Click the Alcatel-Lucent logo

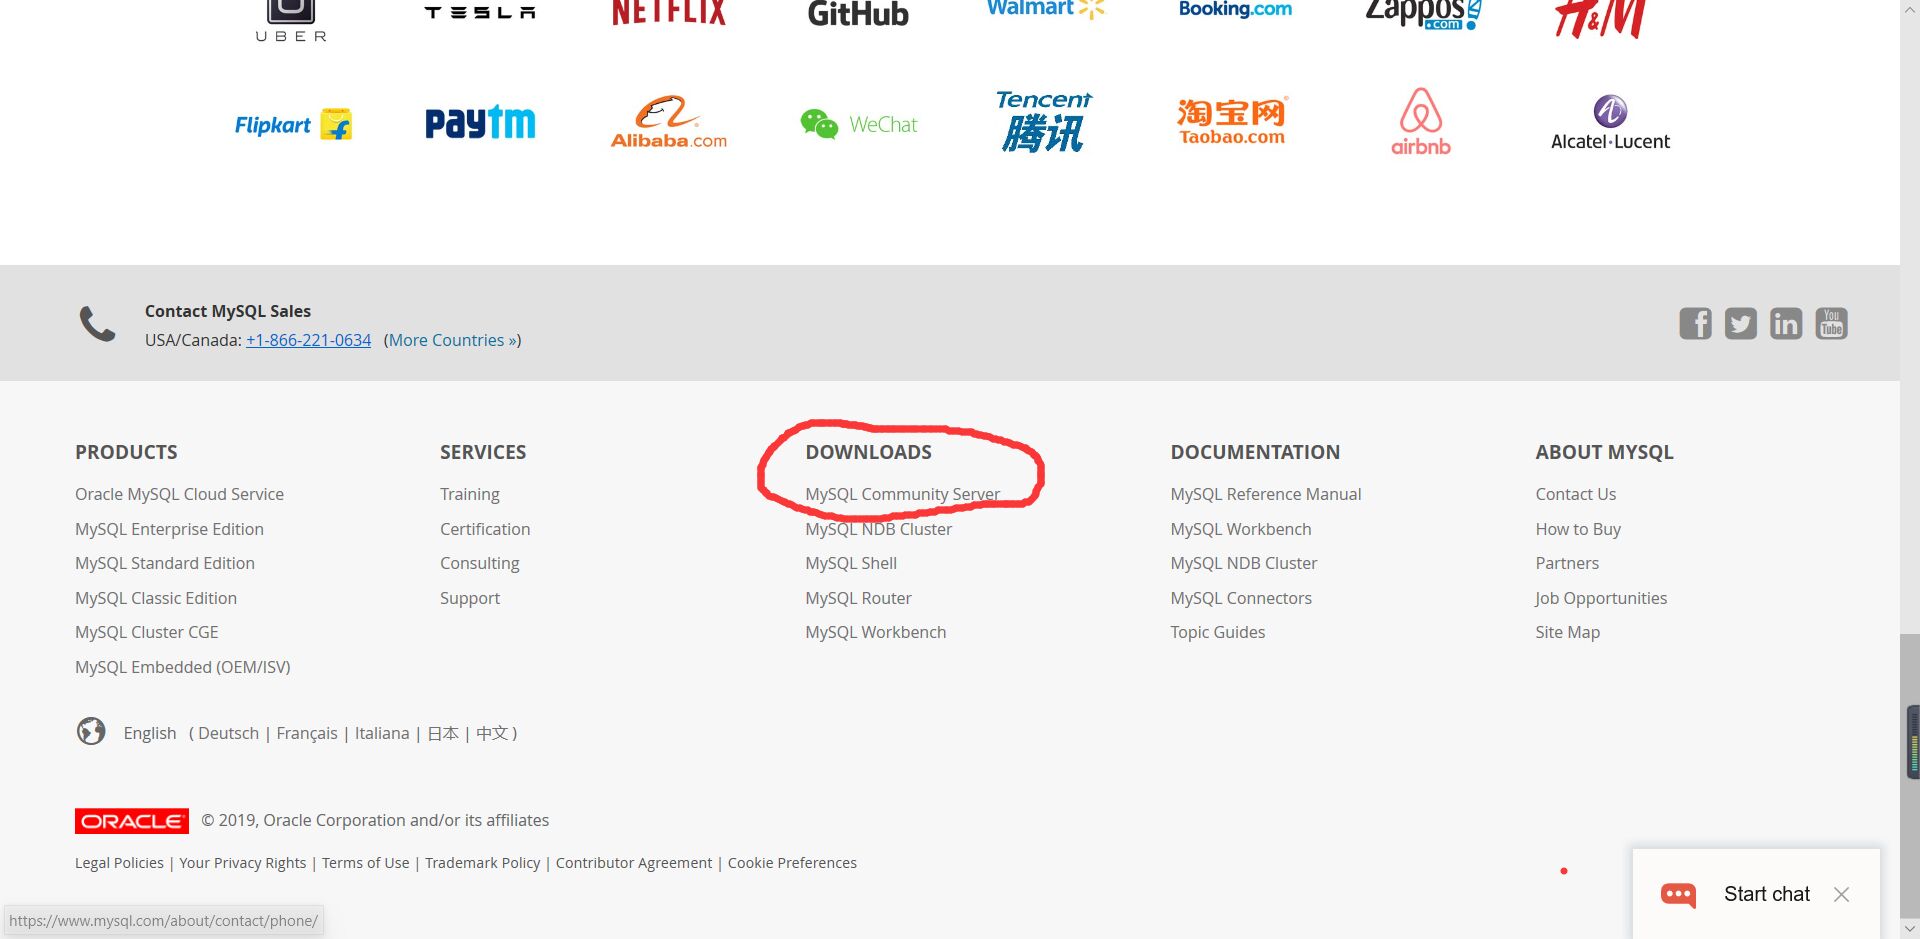[1610, 123]
